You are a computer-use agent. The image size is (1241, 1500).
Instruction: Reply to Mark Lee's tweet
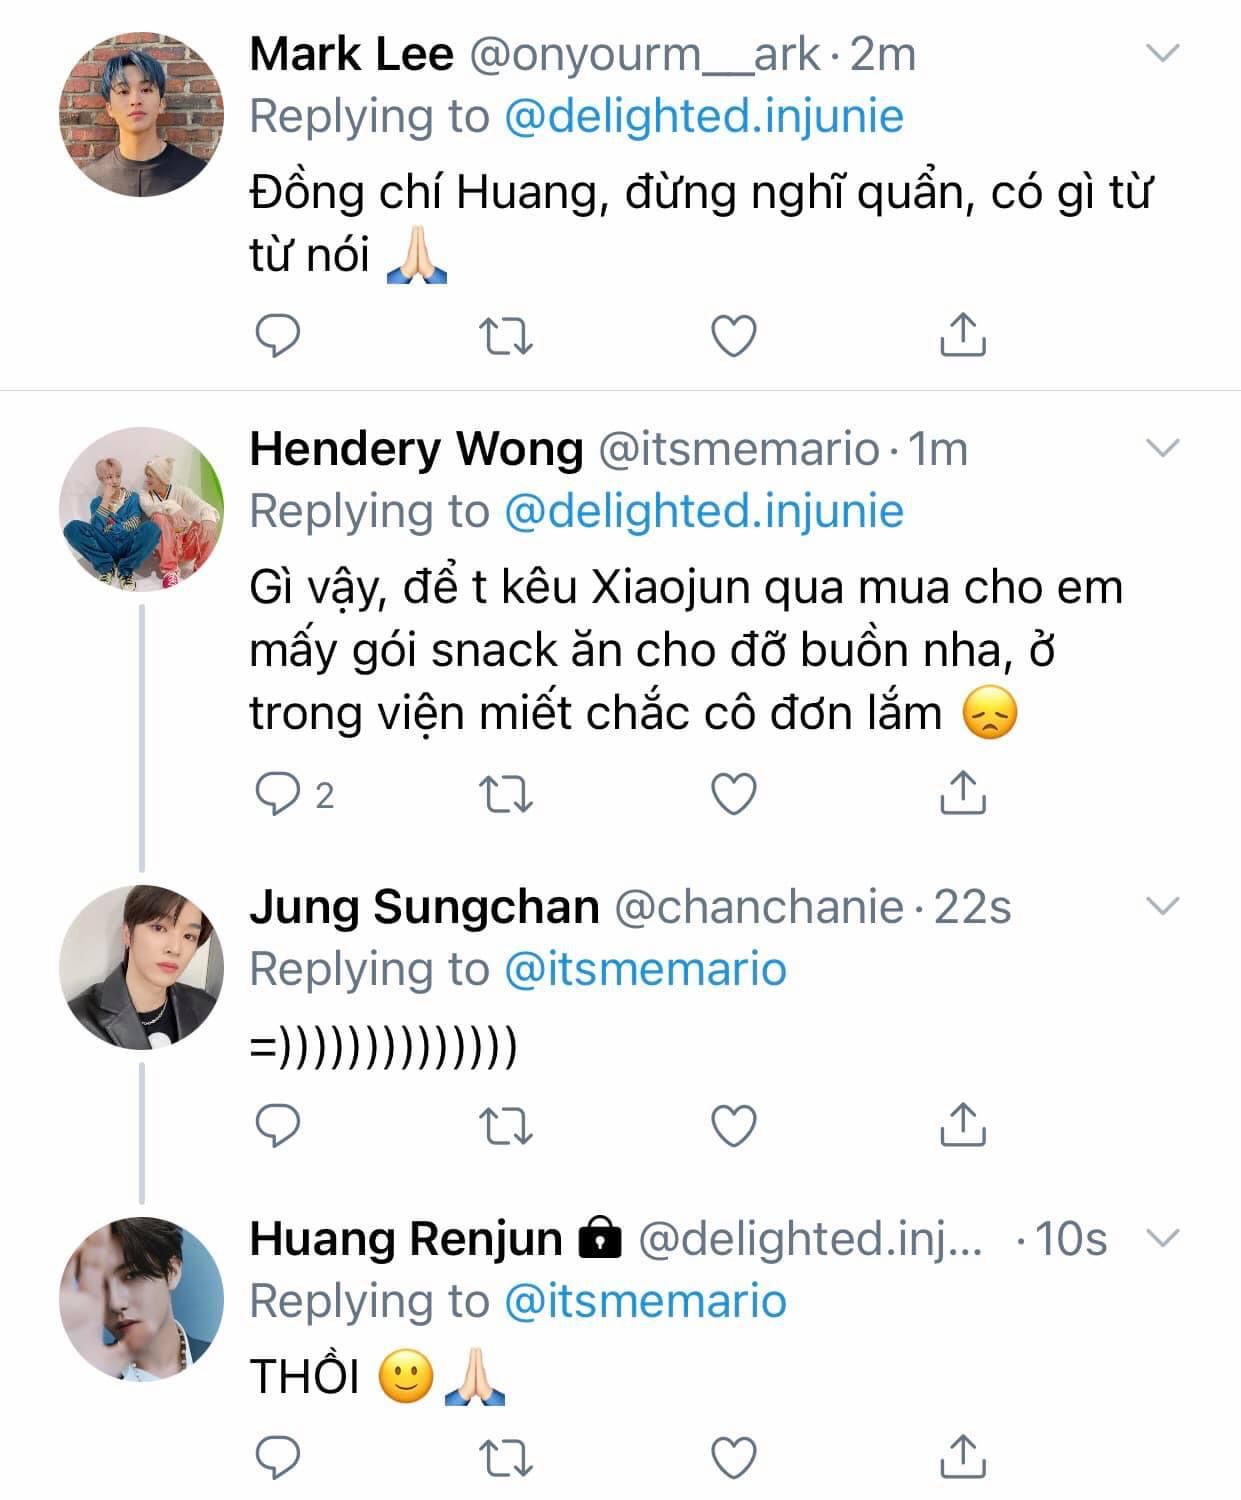278,336
